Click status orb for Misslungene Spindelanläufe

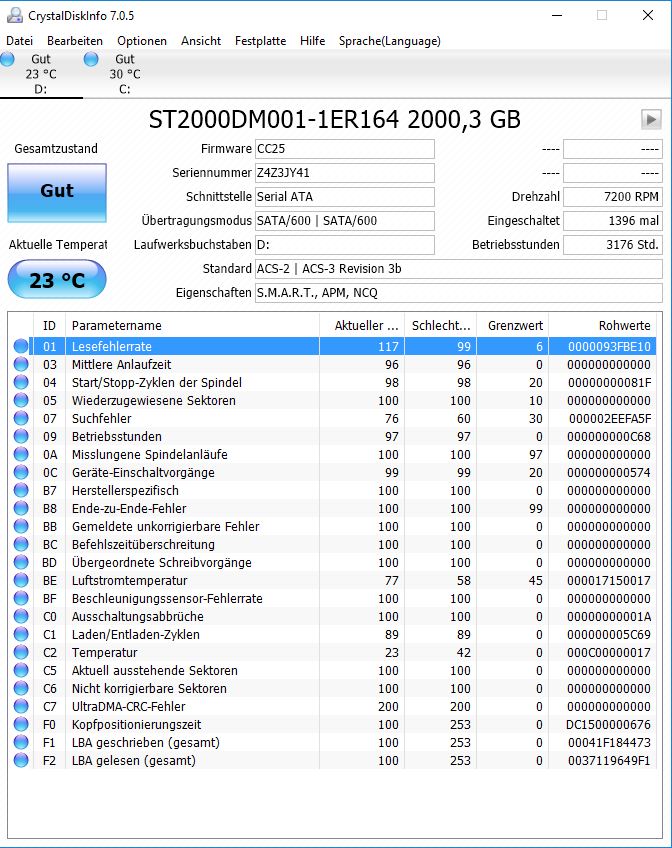click(x=21, y=454)
